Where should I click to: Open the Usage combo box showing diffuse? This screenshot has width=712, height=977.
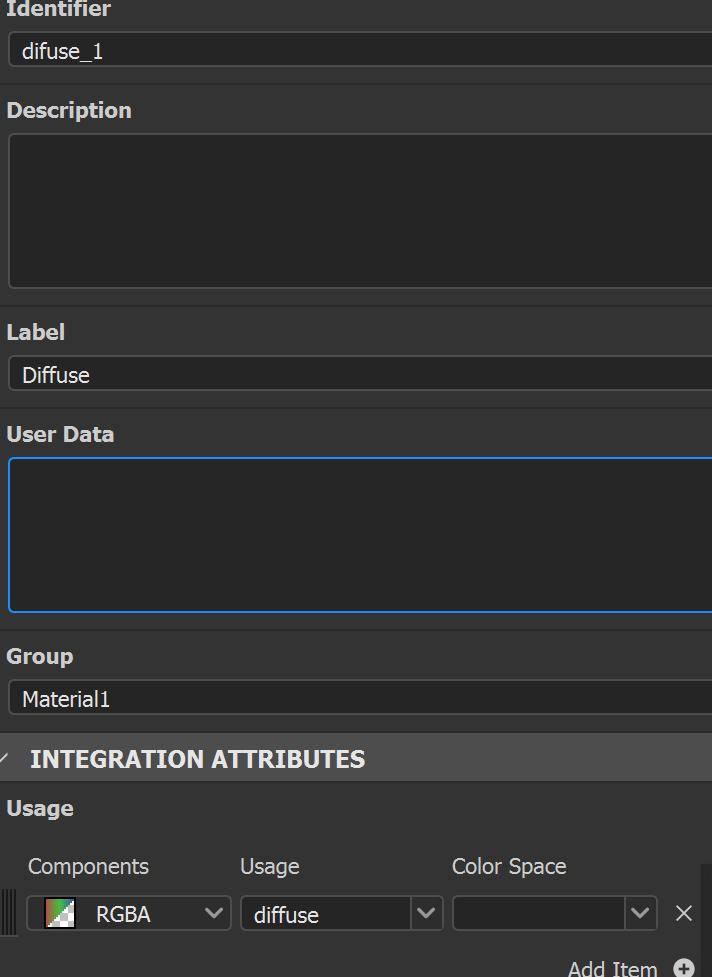click(x=330, y=913)
